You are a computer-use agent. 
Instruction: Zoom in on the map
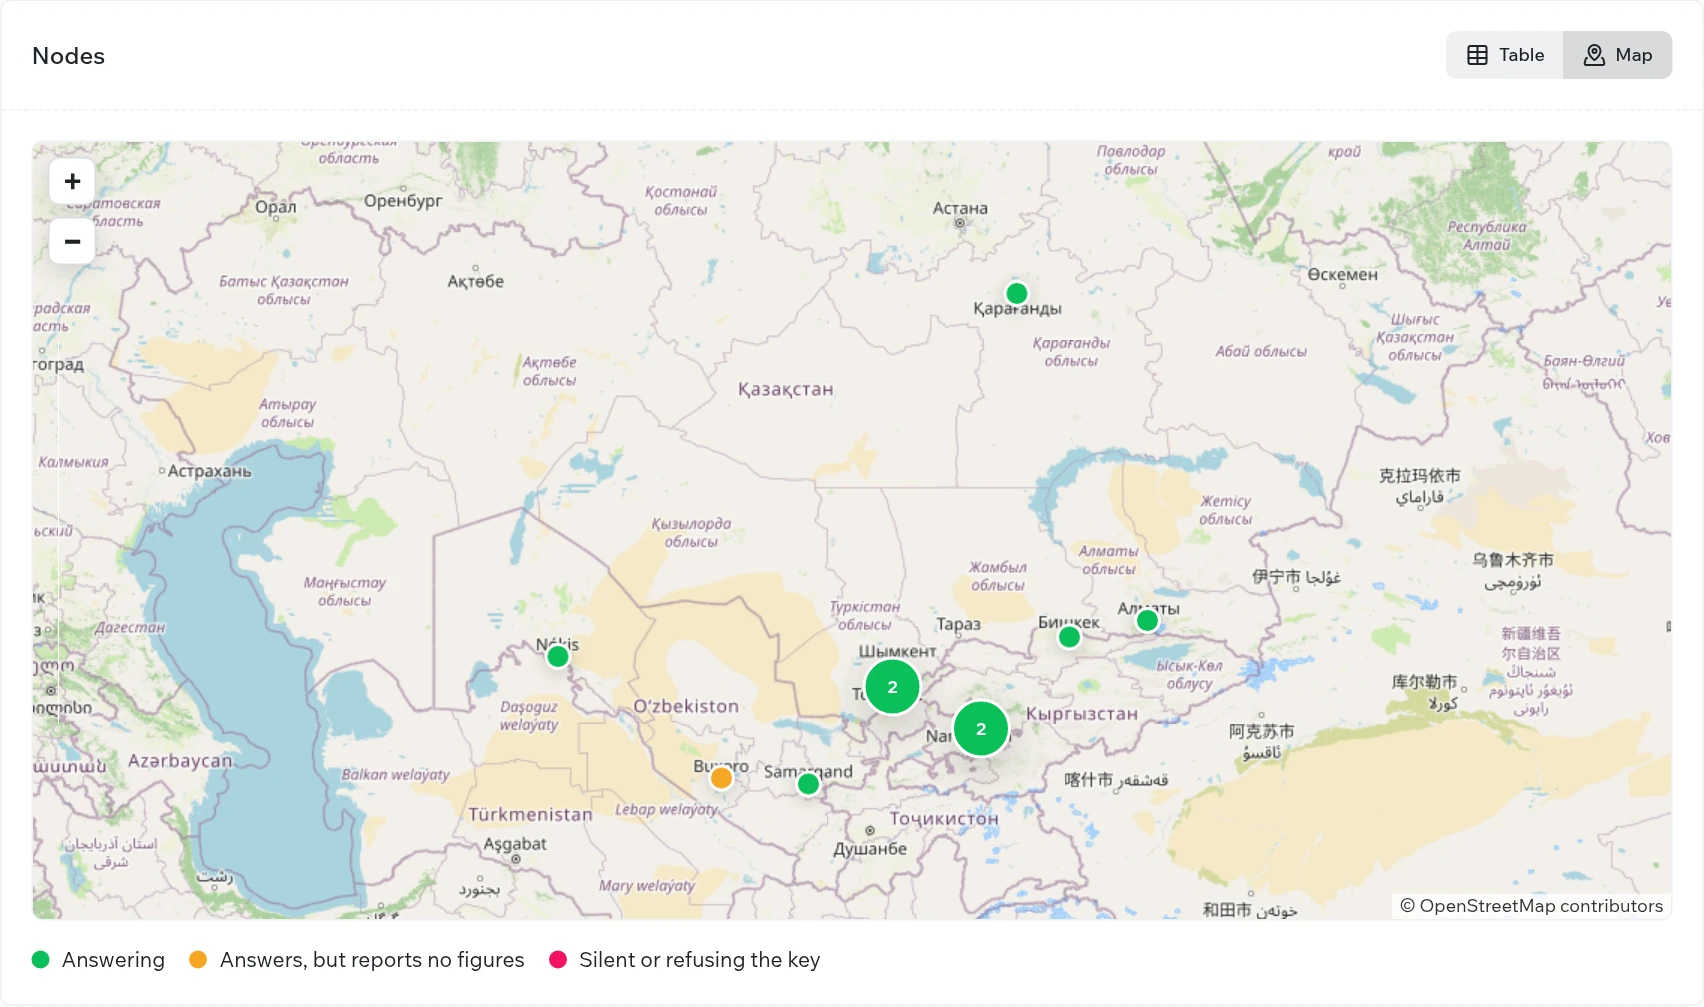pos(72,181)
